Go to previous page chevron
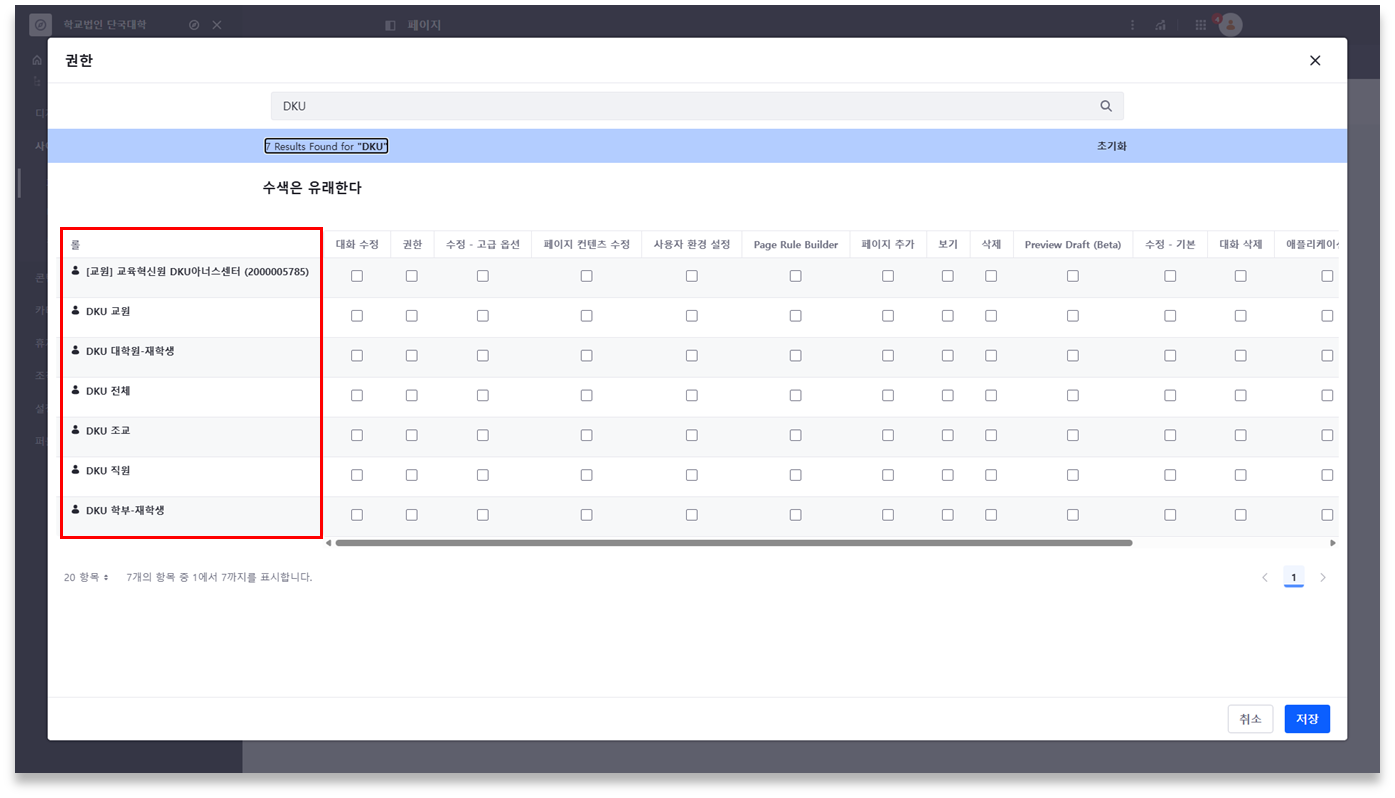 pyautogui.click(x=1264, y=577)
